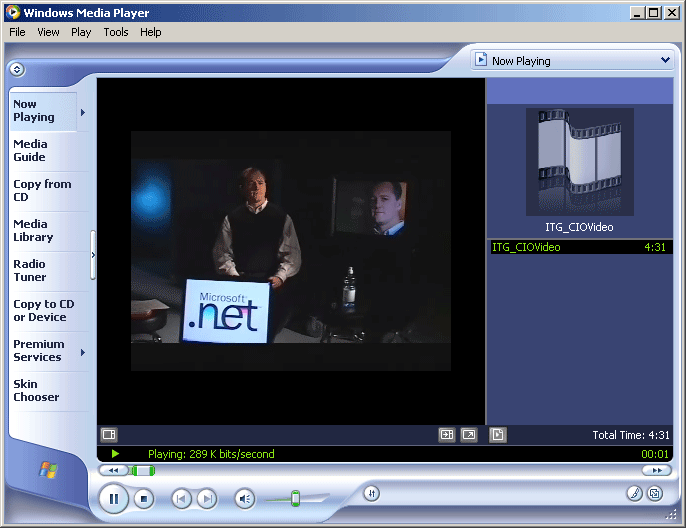Pause the video with the pause button
686x528 pixels.
click(114, 498)
